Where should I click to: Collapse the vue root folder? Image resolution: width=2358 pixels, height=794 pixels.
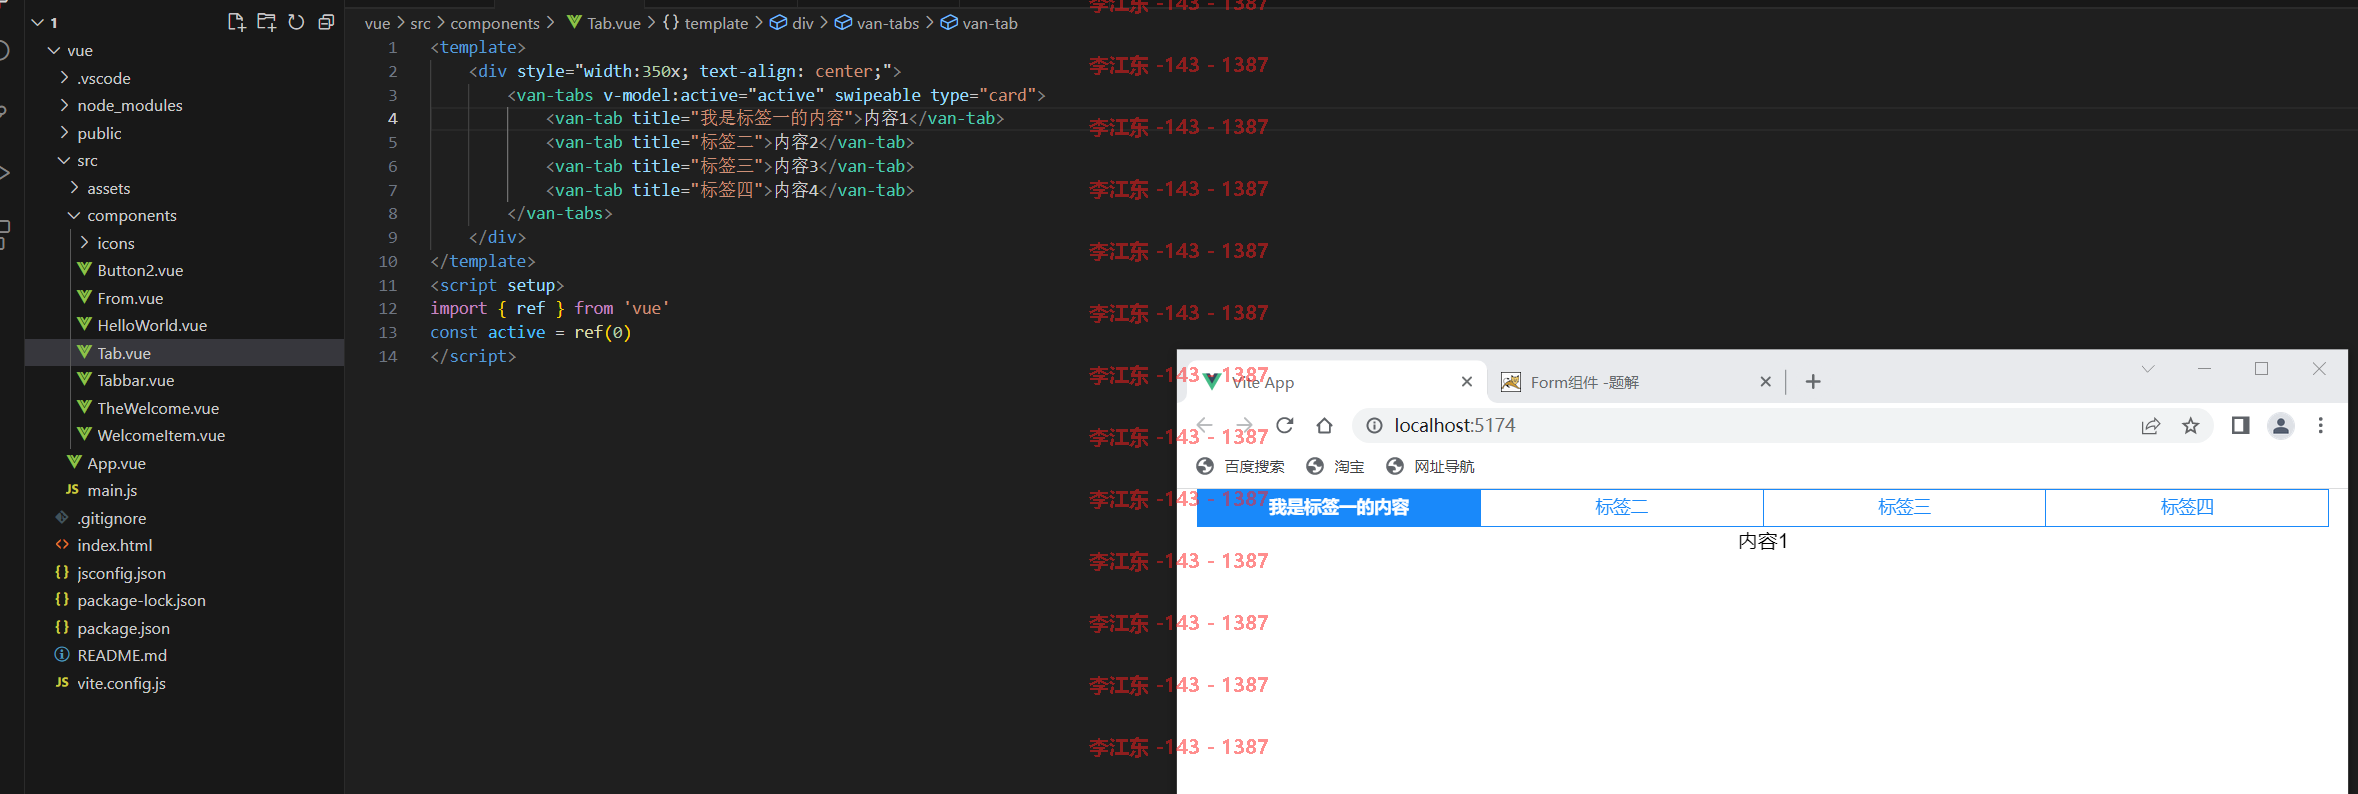pos(54,50)
